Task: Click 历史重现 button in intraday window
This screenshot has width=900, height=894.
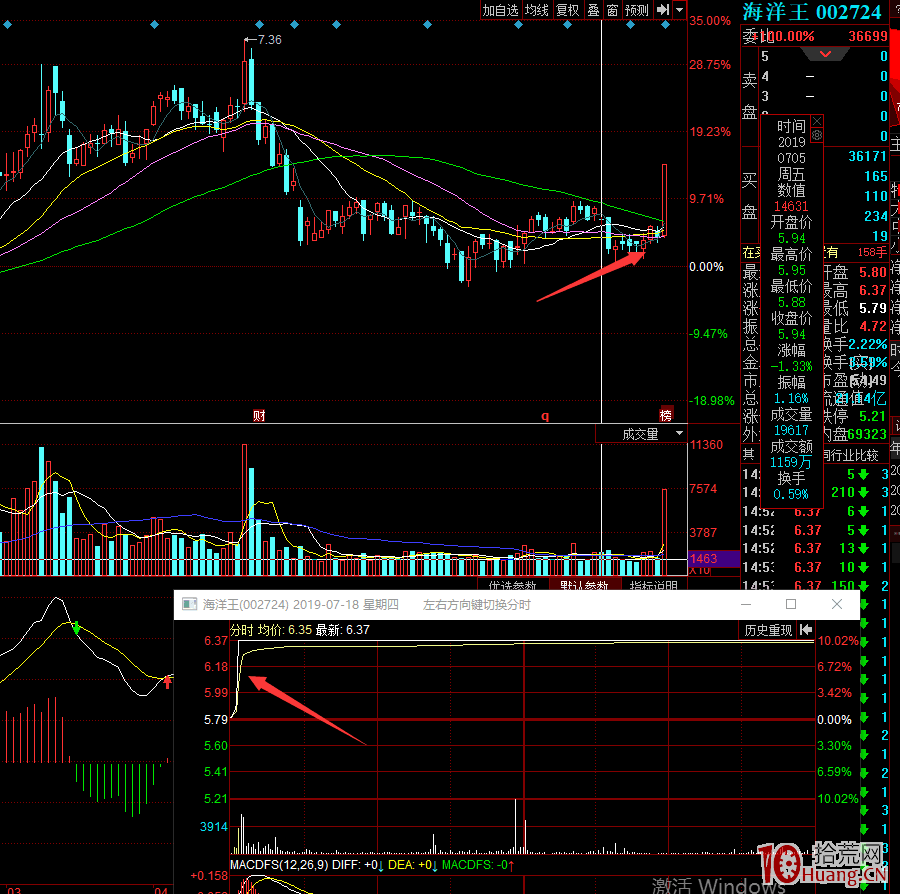Action: coord(767,630)
